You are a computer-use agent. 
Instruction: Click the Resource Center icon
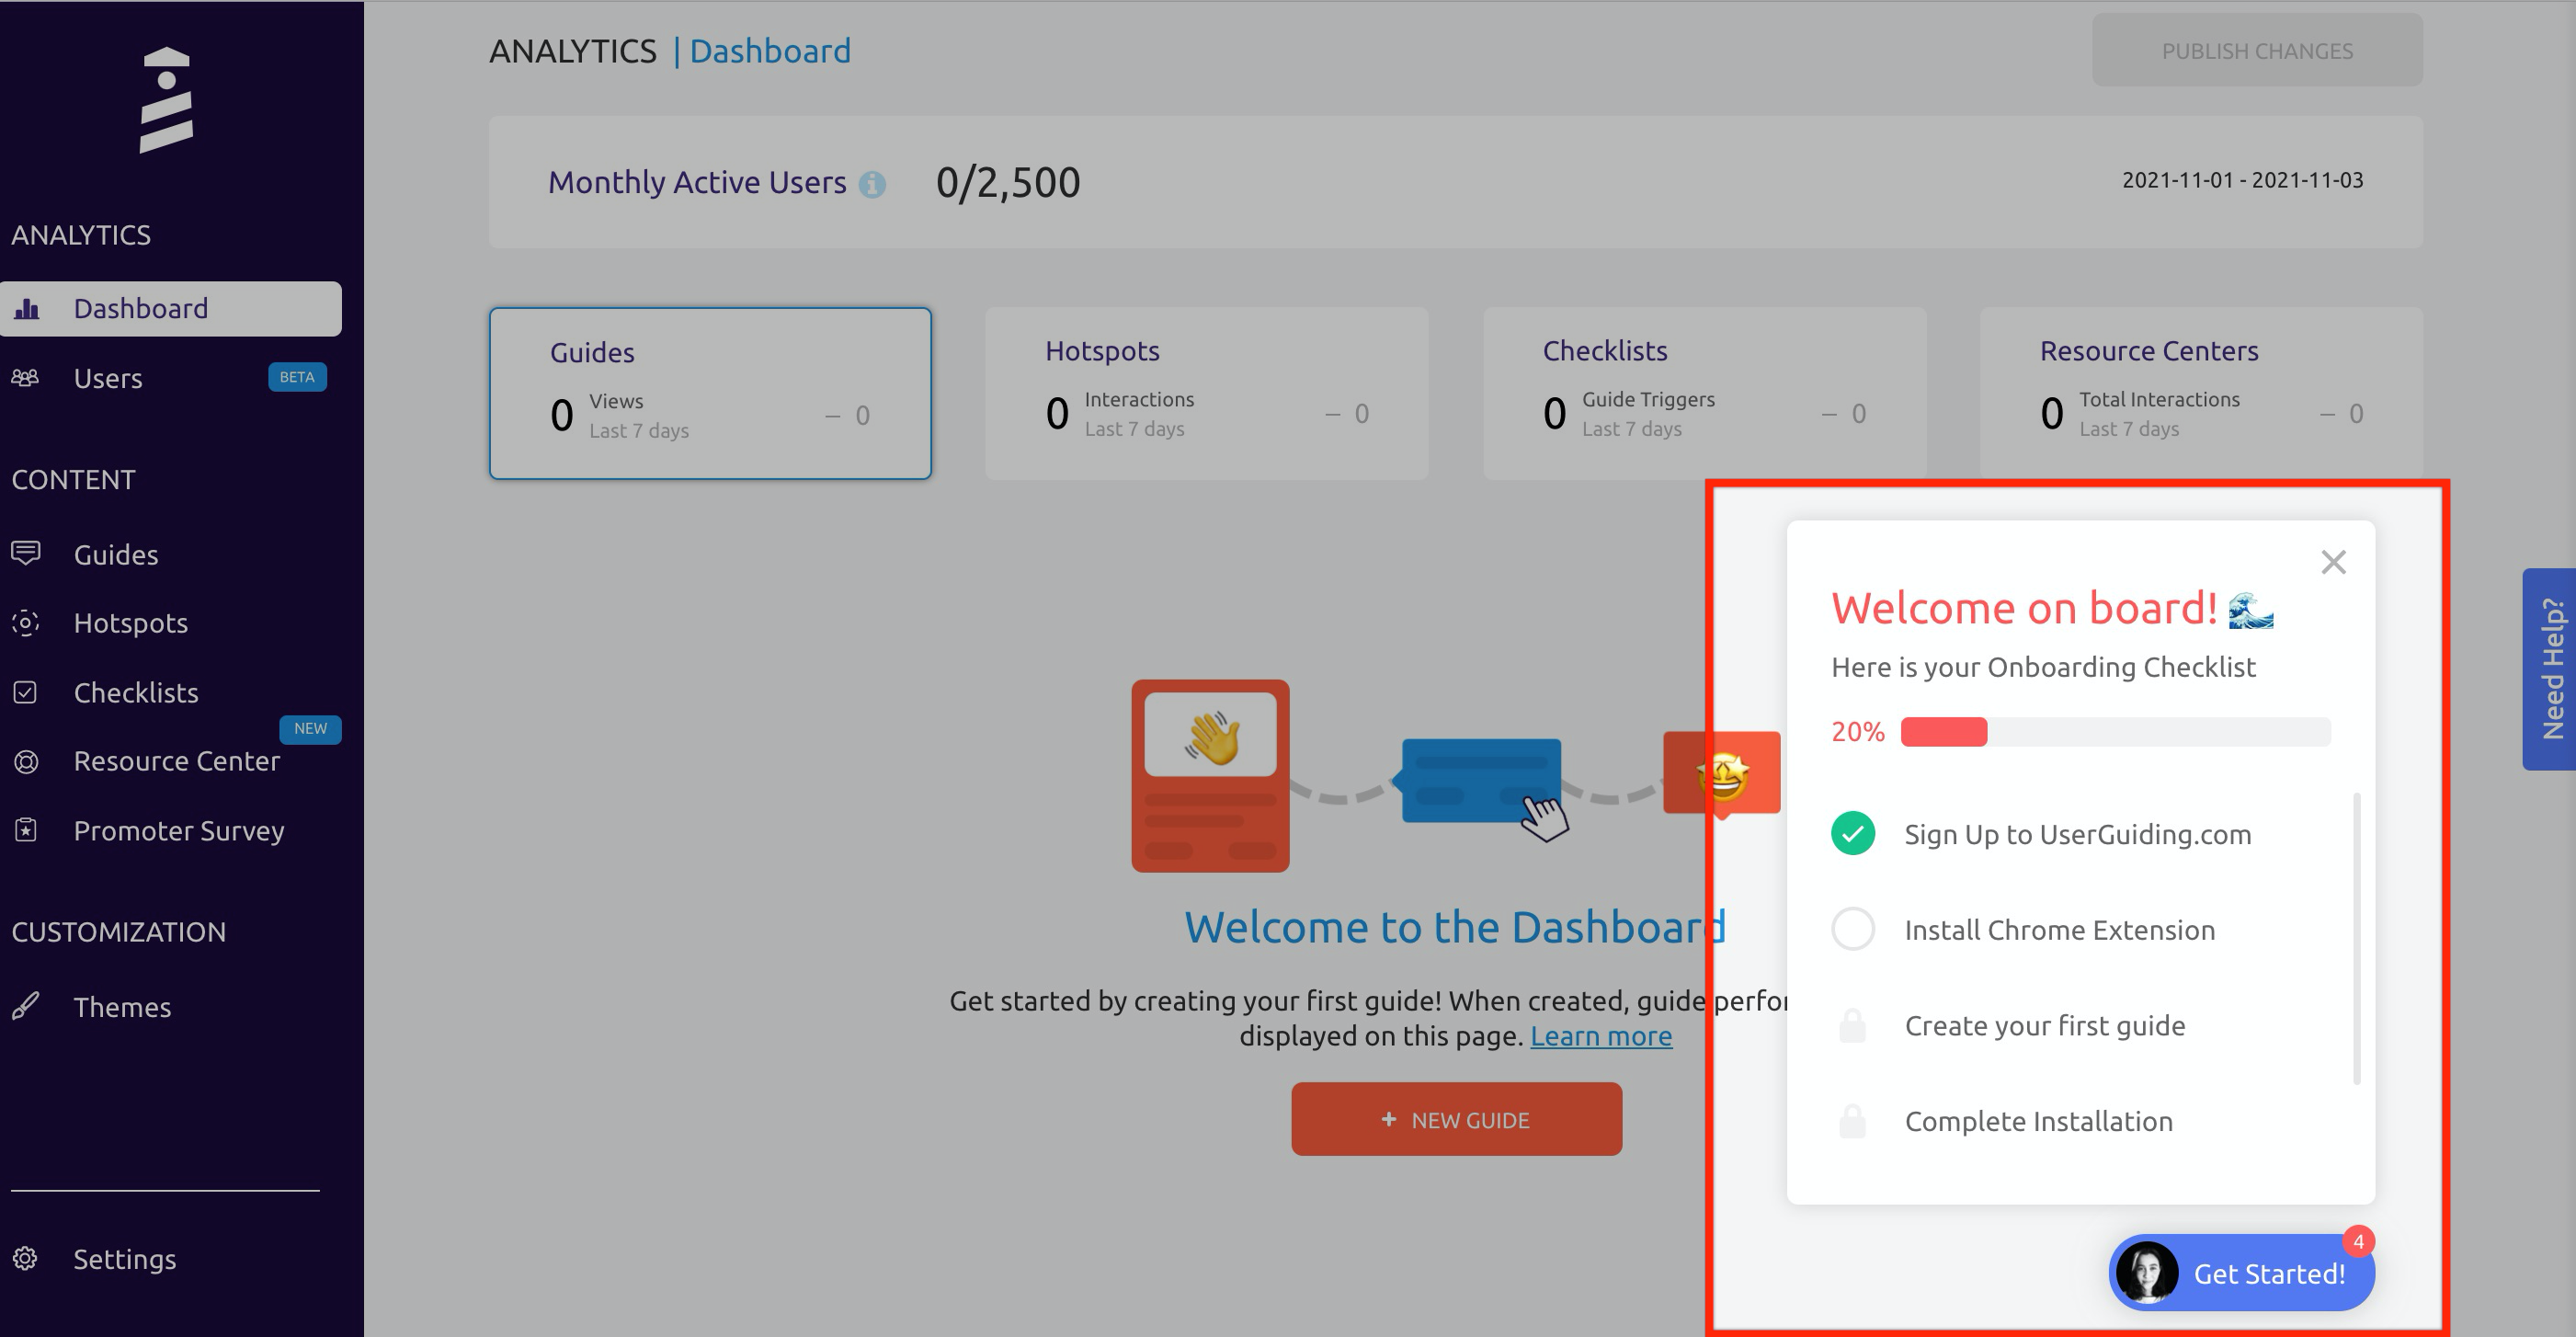[25, 761]
